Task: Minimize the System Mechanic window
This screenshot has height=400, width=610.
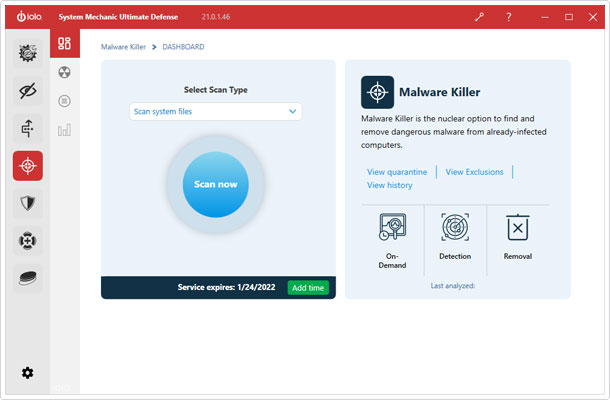Action: 545,17
